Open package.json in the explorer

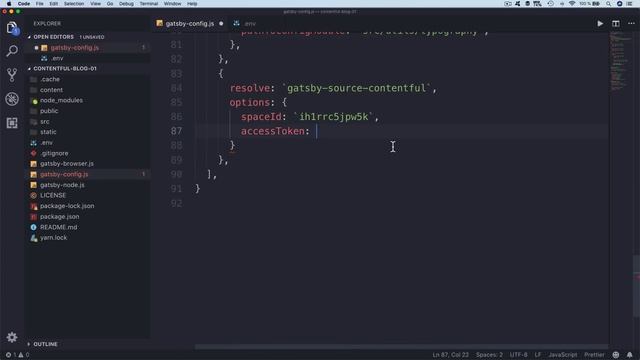[60, 217]
